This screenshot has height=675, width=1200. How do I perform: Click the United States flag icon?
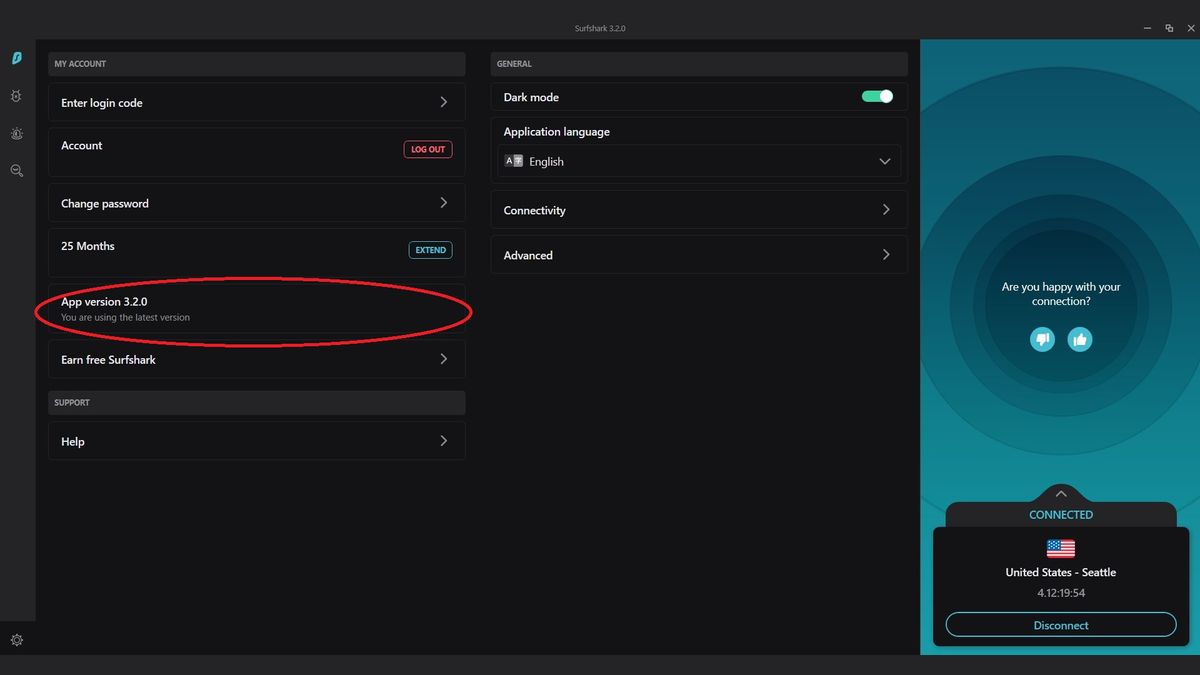click(1060, 547)
